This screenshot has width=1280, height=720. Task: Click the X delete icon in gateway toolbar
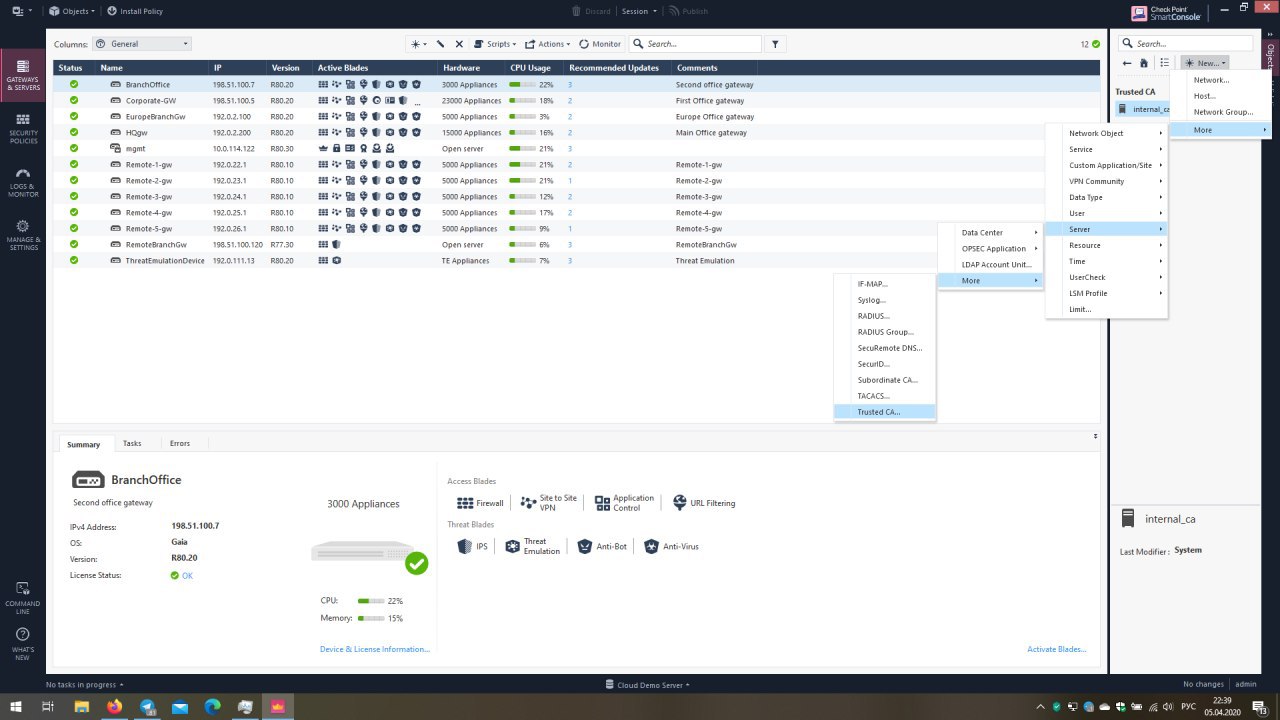pyautogui.click(x=459, y=44)
